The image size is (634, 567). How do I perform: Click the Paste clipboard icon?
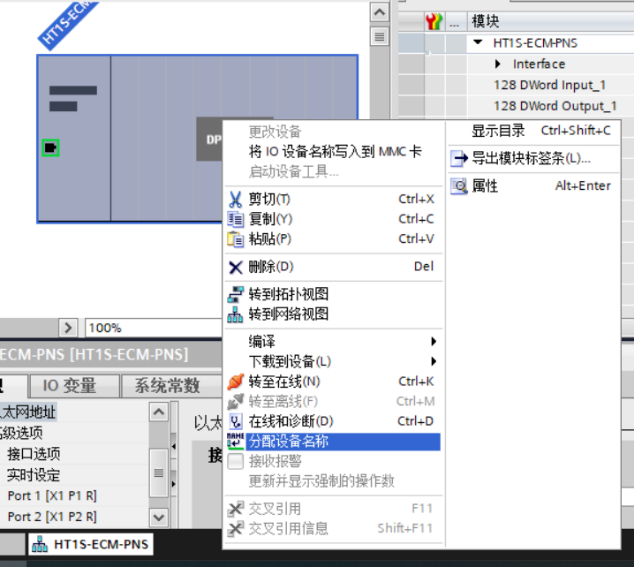click(x=235, y=239)
